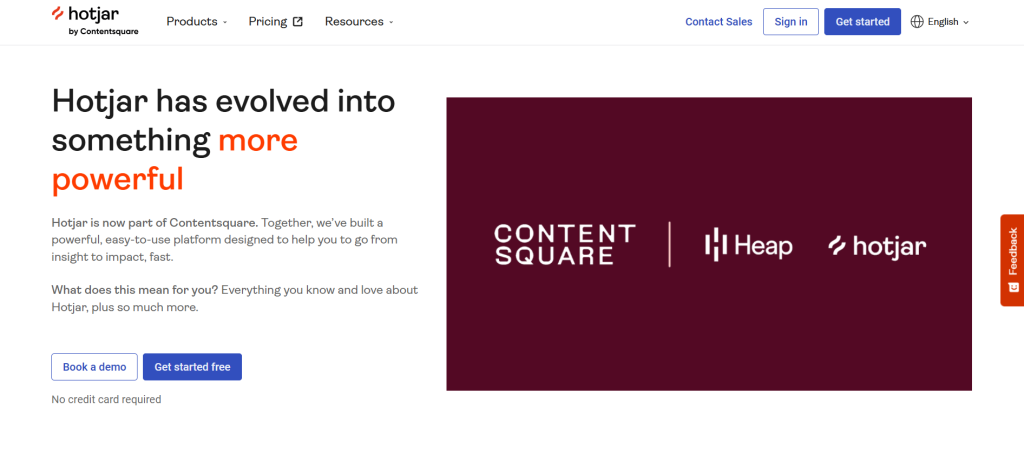Click the globe language icon
Screen dimensions: 1024x467
point(917,22)
